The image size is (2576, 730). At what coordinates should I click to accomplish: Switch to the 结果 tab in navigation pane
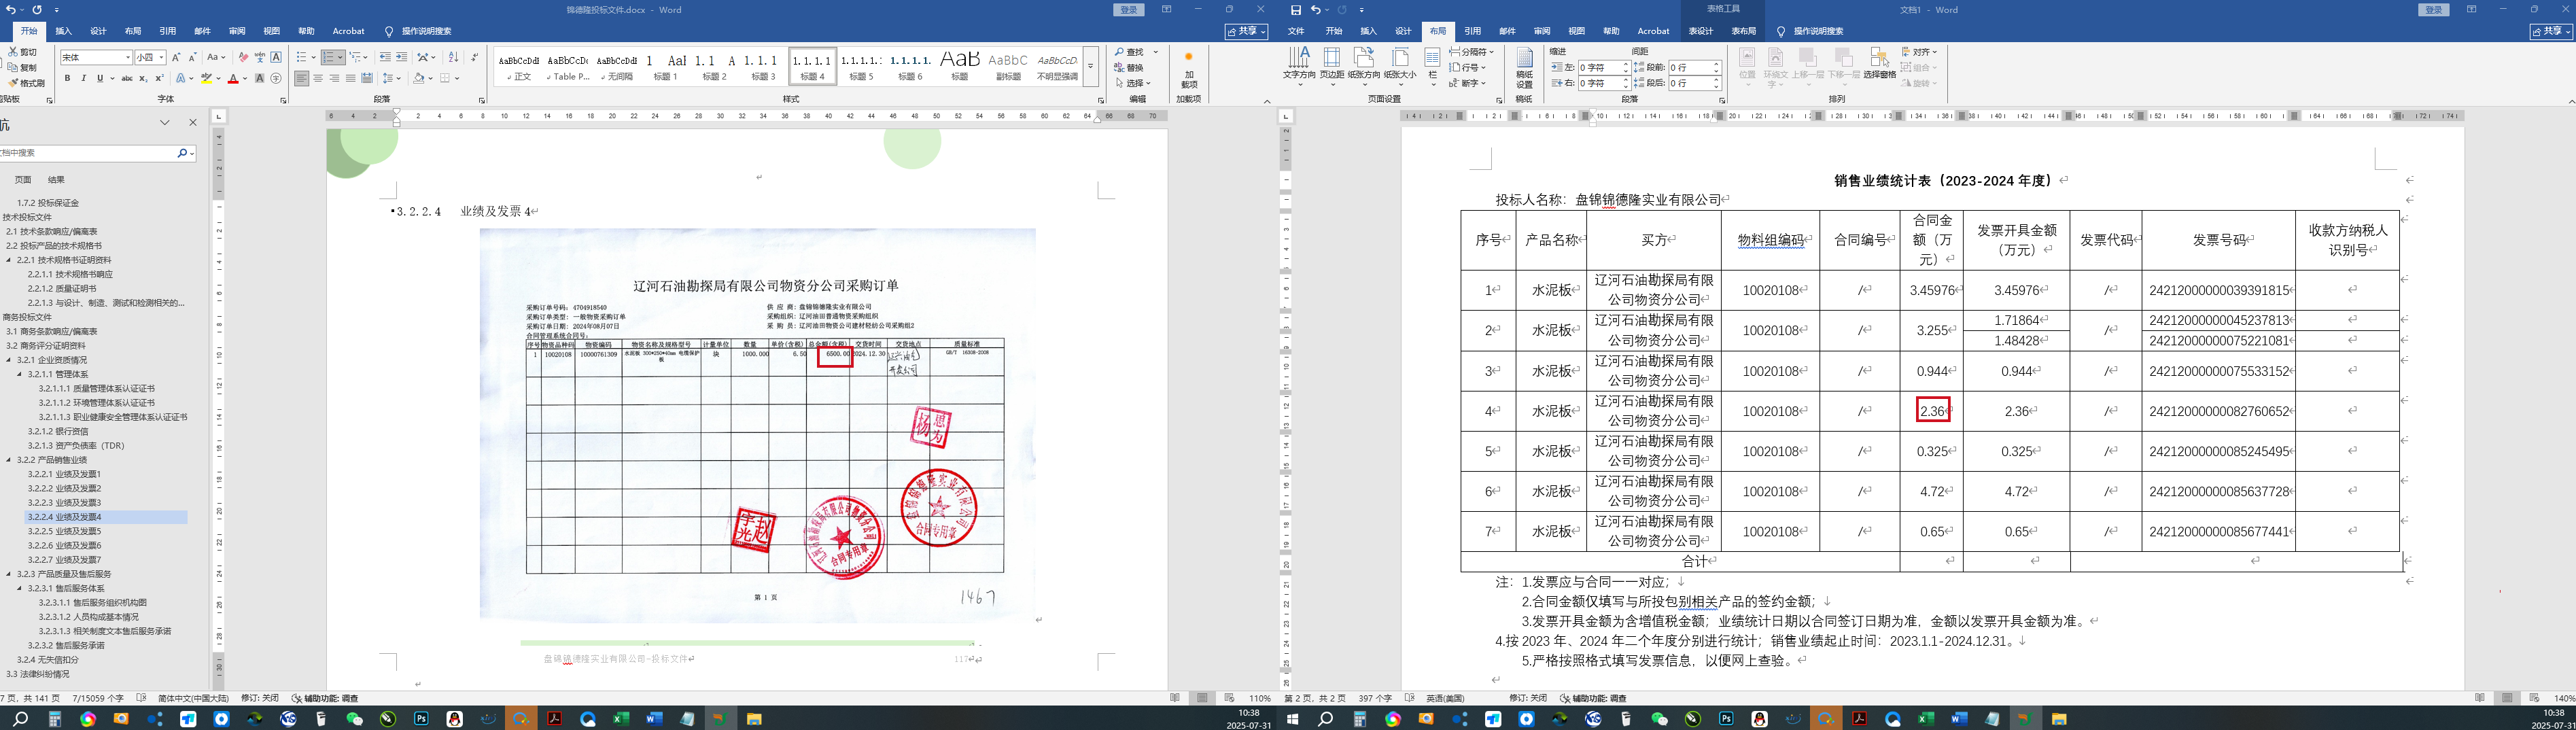pyautogui.click(x=56, y=180)
